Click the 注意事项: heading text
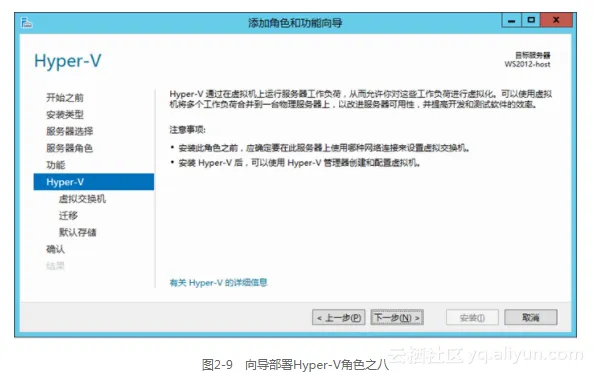This screenshot has height=375, width=594. (188, 130)
